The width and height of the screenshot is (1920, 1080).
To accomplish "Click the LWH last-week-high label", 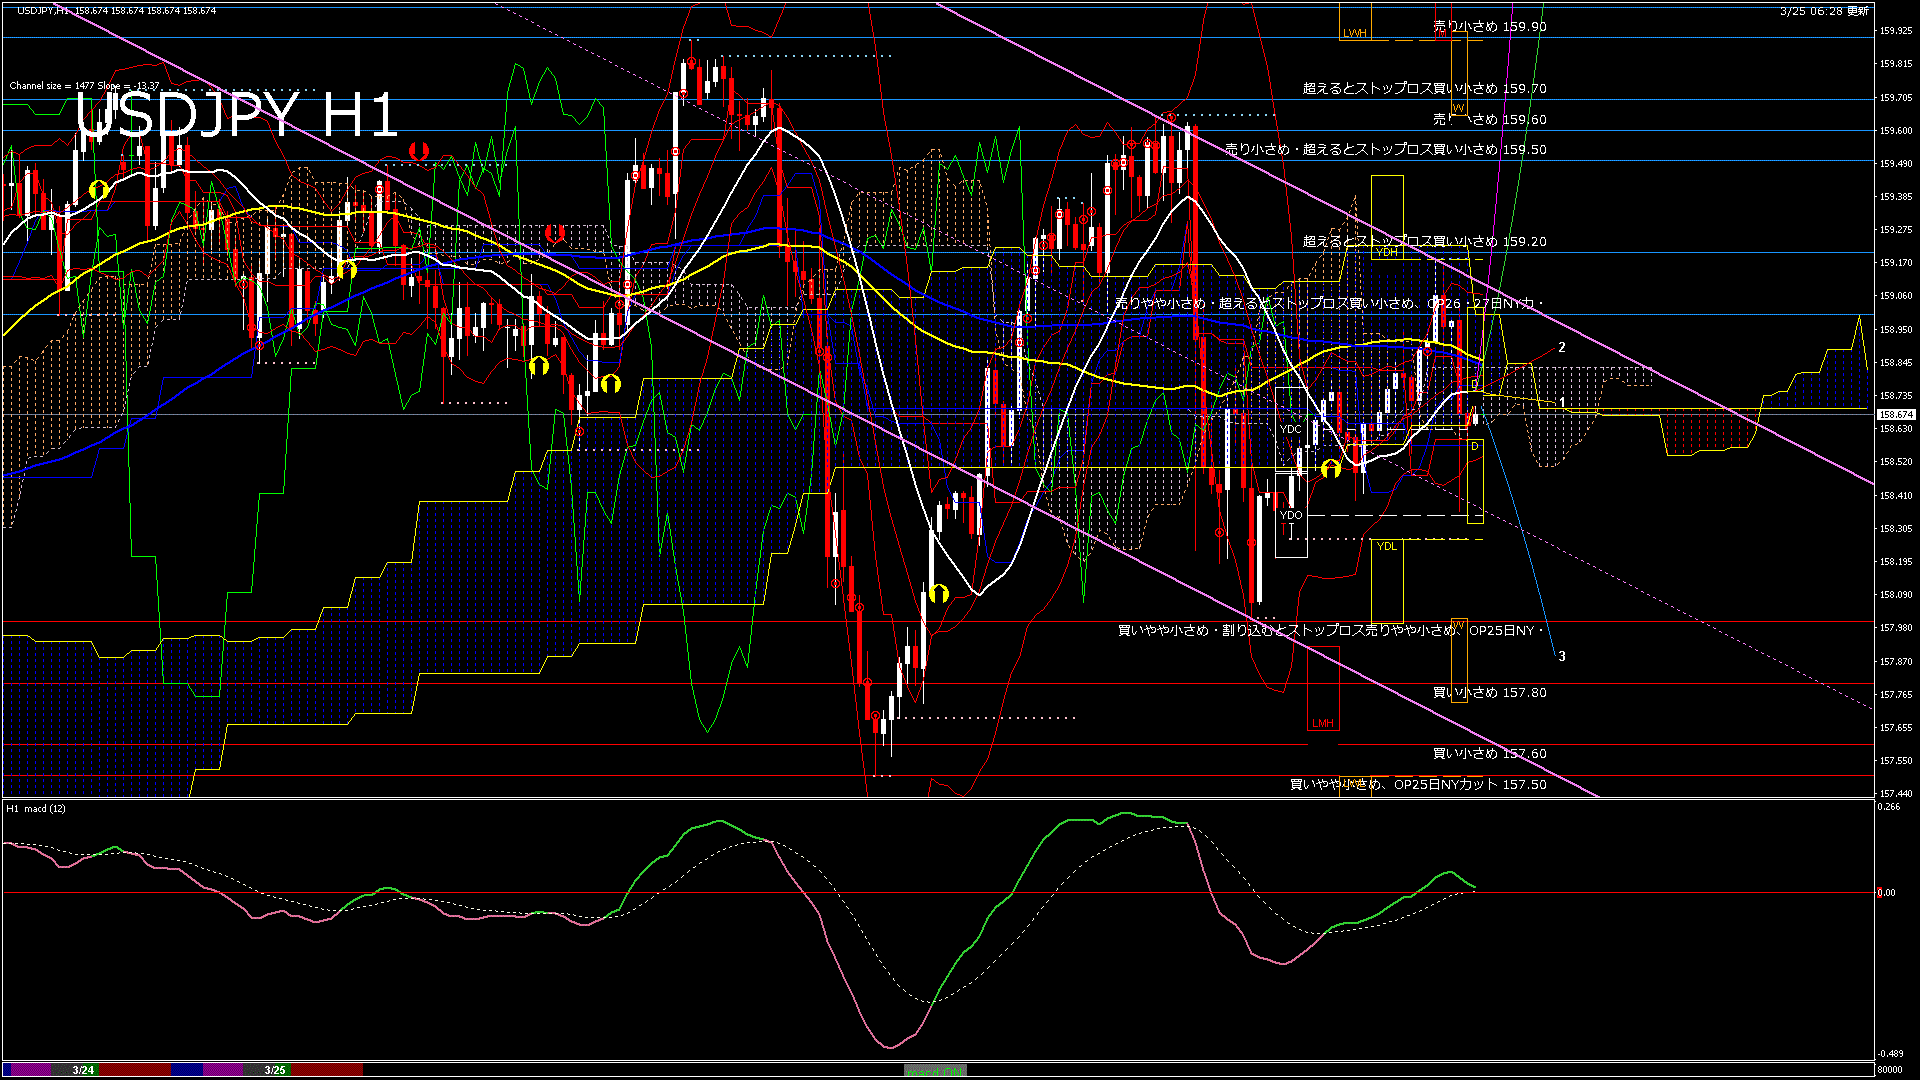I will [1354, 34].
